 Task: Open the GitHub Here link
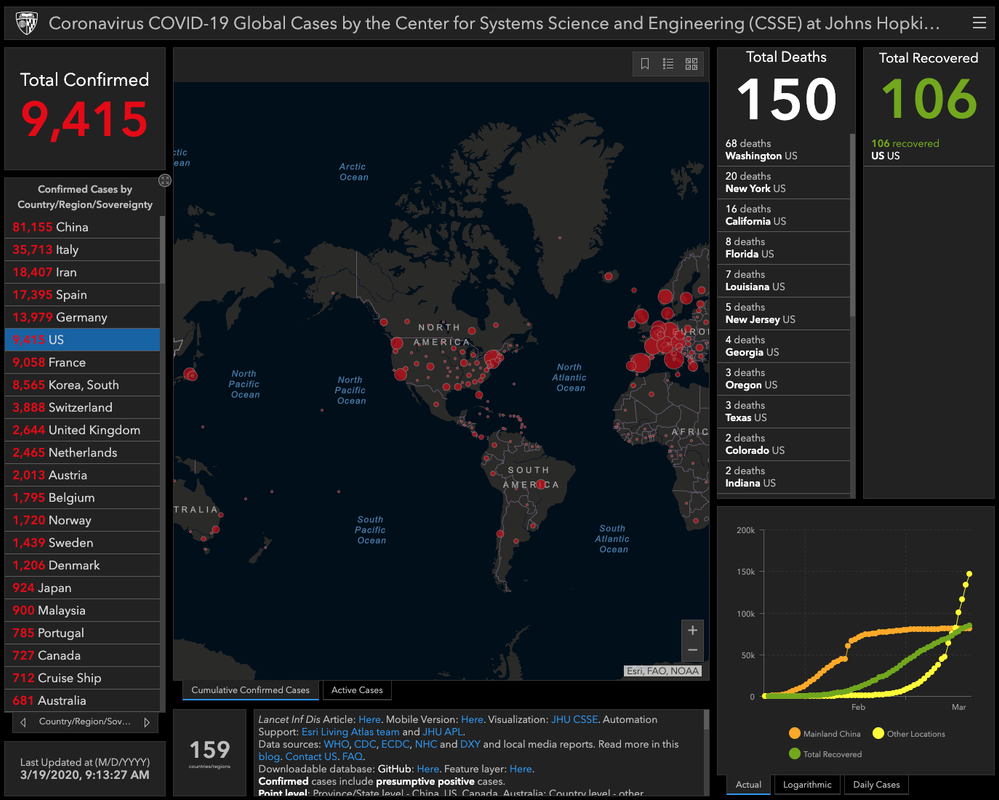click(x=428, y=769)
